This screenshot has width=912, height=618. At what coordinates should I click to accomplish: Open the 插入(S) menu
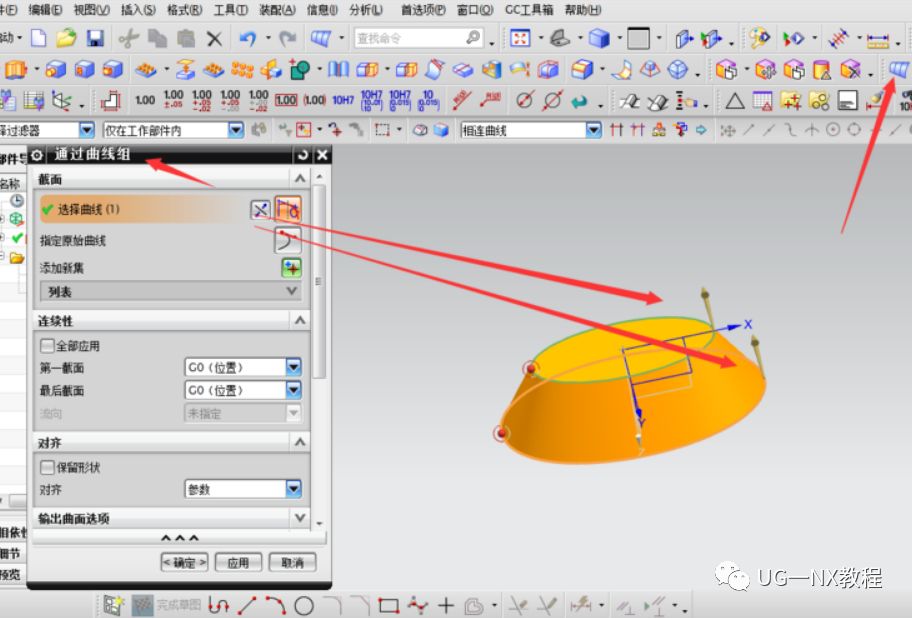coord(138,9)
